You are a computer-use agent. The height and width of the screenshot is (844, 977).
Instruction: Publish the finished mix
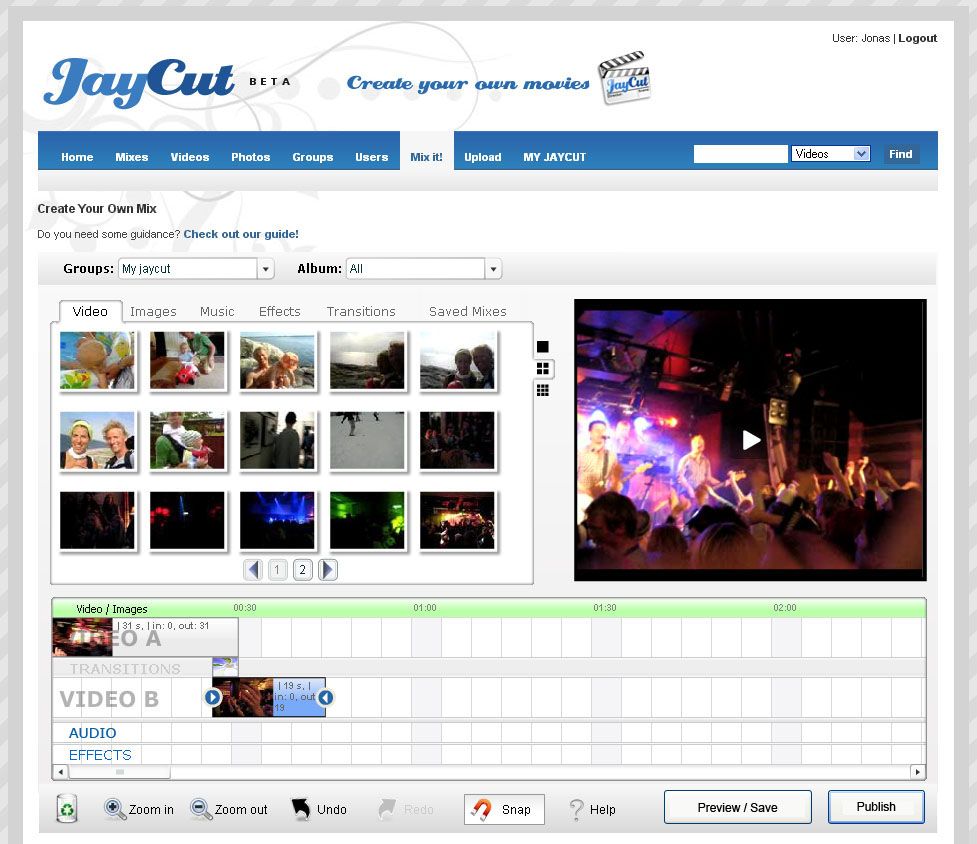[x=875, y=806]
